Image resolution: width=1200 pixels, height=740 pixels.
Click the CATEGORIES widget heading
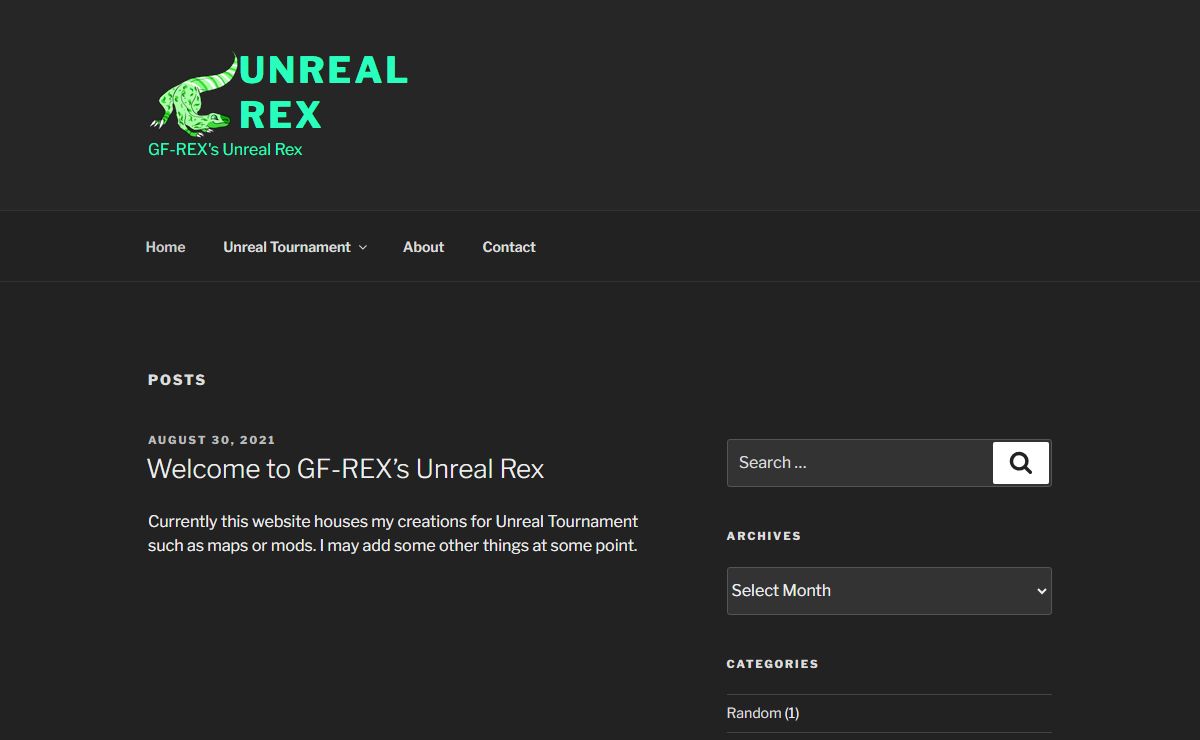pos(773,664)
